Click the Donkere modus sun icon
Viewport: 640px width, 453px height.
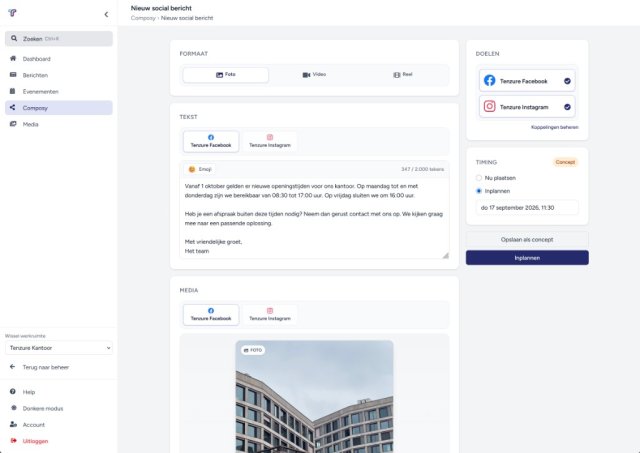click(x=13, y=408)
